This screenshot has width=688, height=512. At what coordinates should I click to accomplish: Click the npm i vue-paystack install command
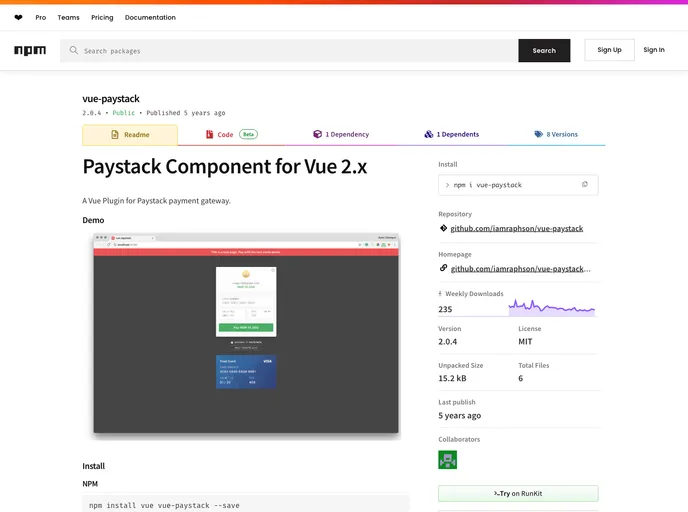click(x=487, y=185)
